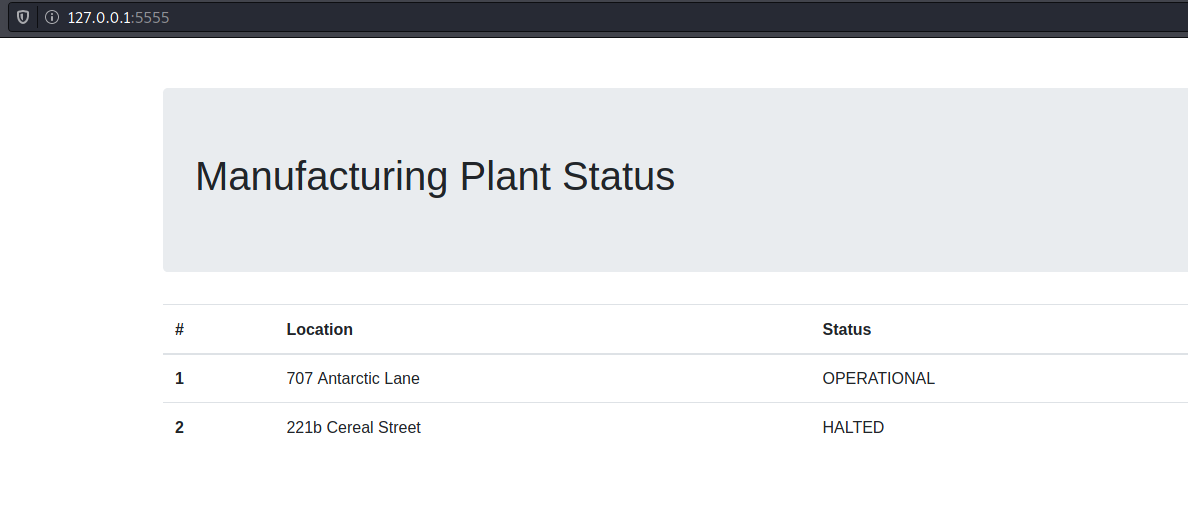Click the # column header
Viewport: 1188px width, 506px height.
point(180,330)
